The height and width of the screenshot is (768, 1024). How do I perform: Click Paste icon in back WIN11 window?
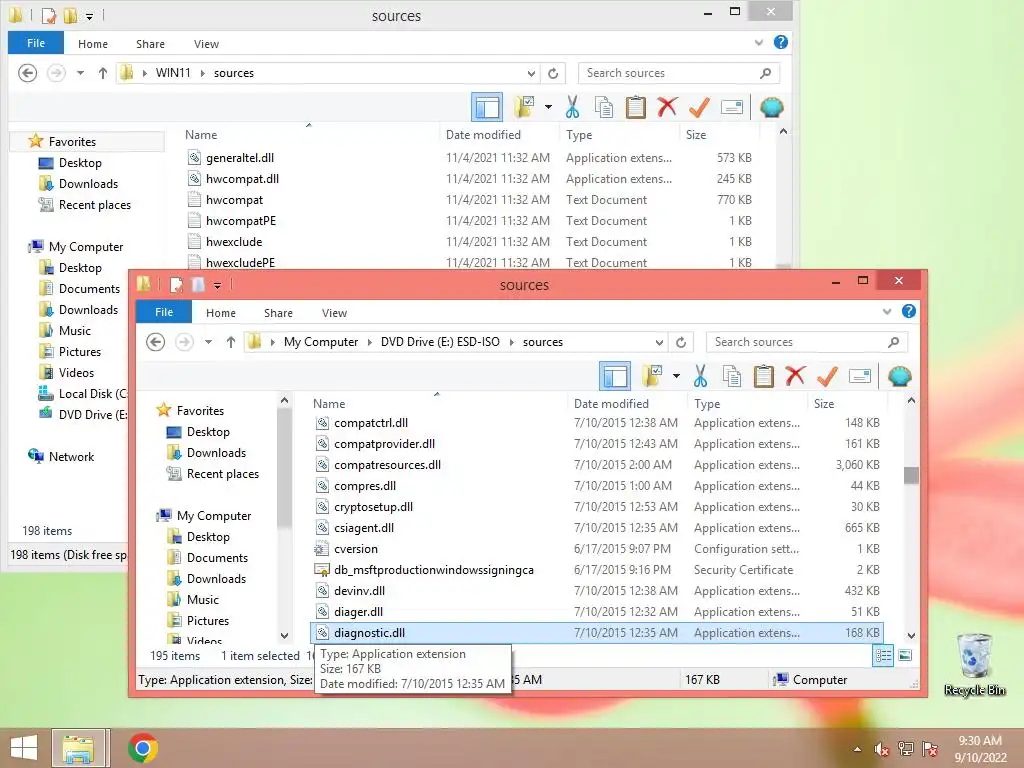(x=635, y=107)
